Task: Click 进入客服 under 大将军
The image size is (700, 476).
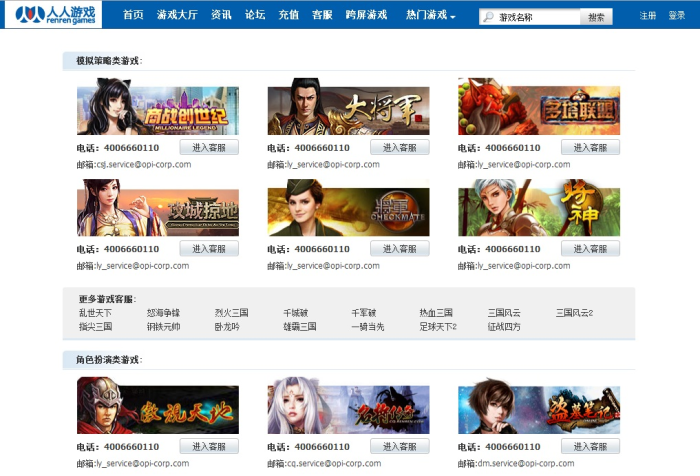Action: pos(400,147)
